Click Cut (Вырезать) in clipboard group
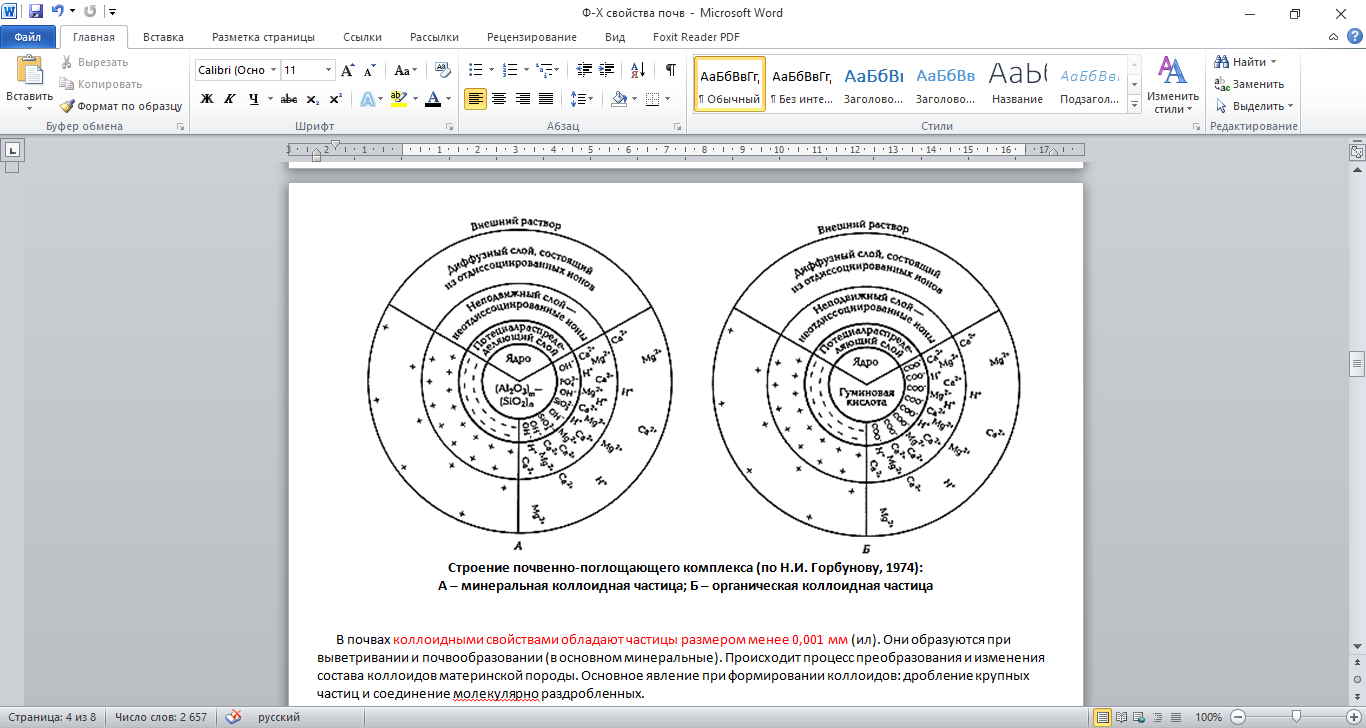 93,62
